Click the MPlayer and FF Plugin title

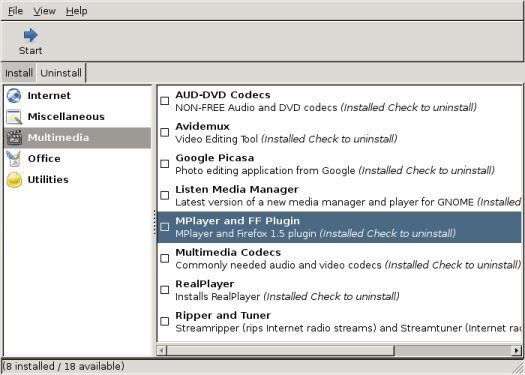coord(238,221)
